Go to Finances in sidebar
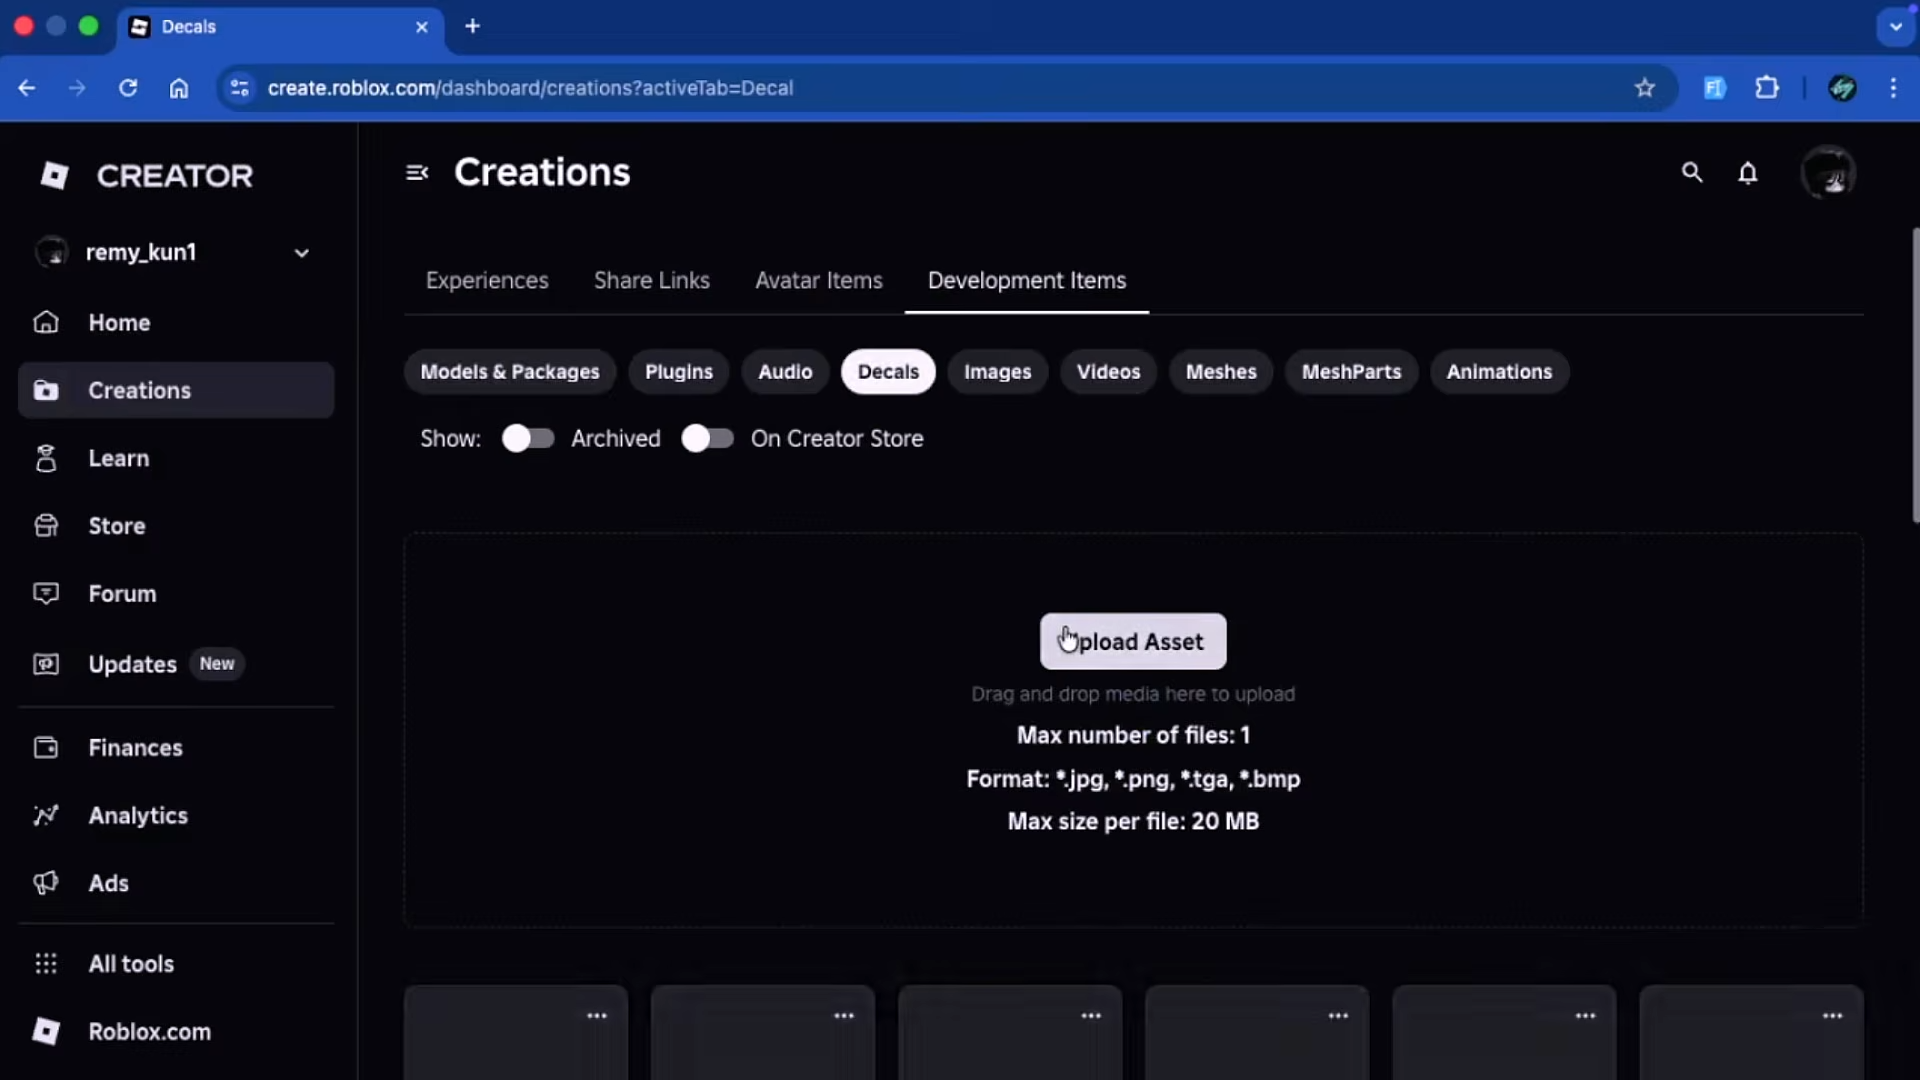 pyautogui.click(x=135, y=748)
